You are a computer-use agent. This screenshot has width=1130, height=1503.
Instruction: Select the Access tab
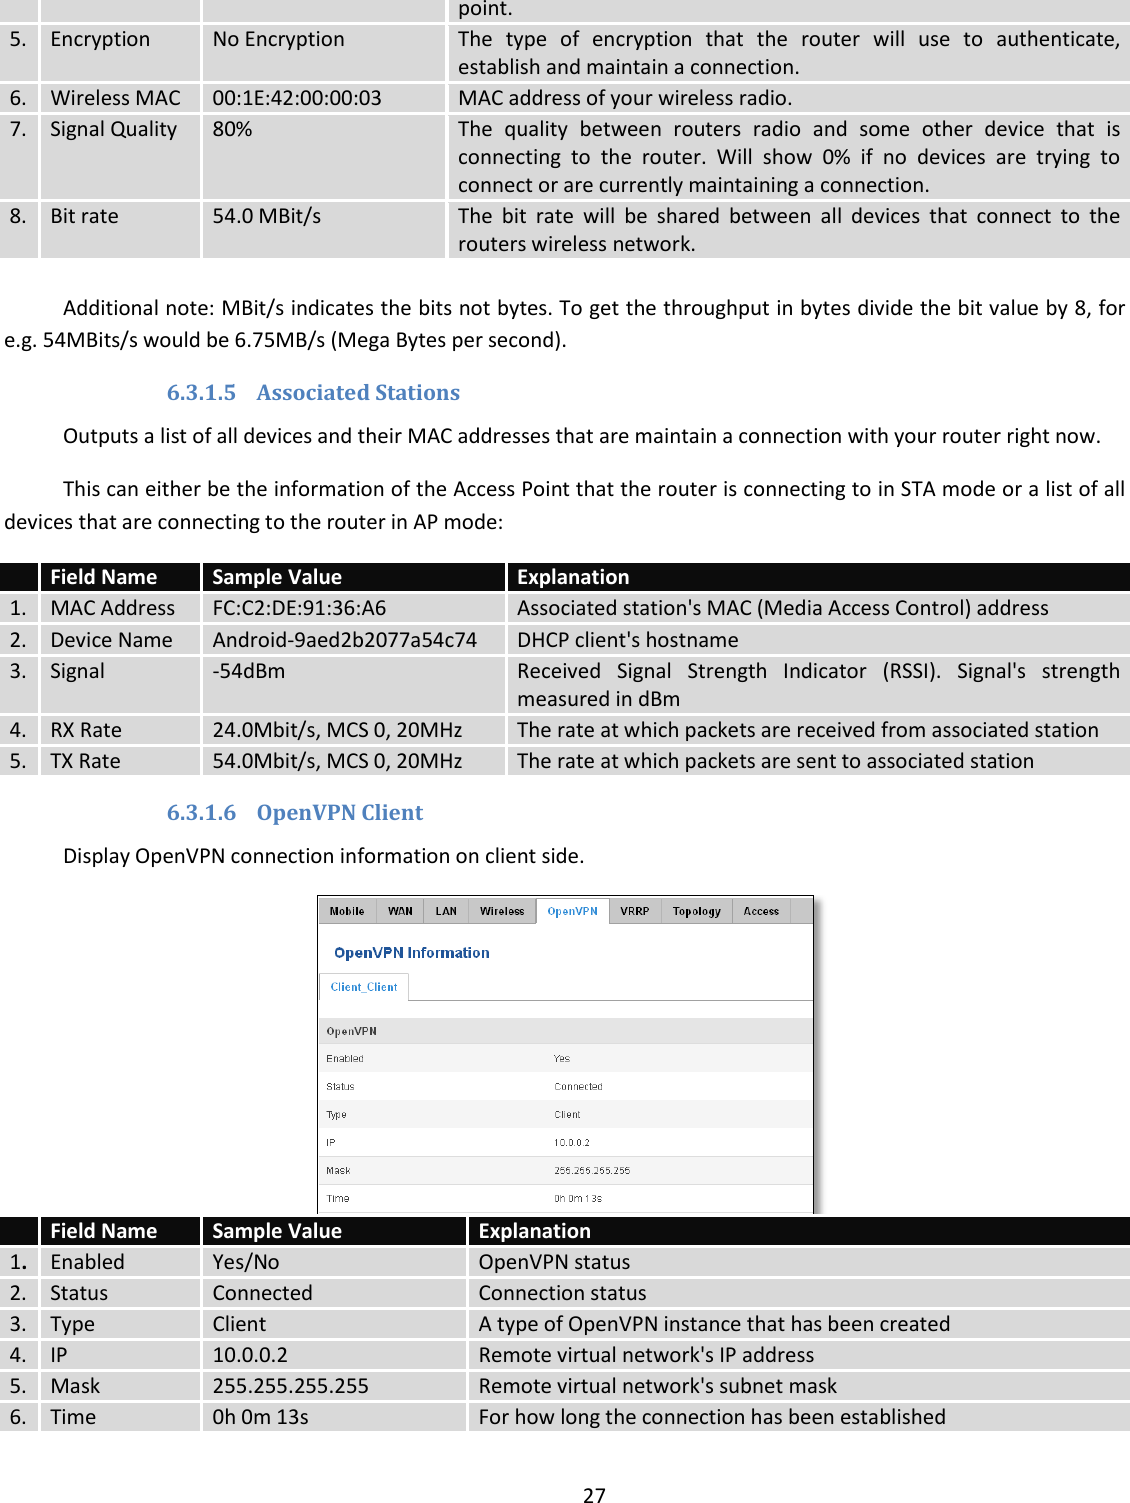tap(761, 911)
